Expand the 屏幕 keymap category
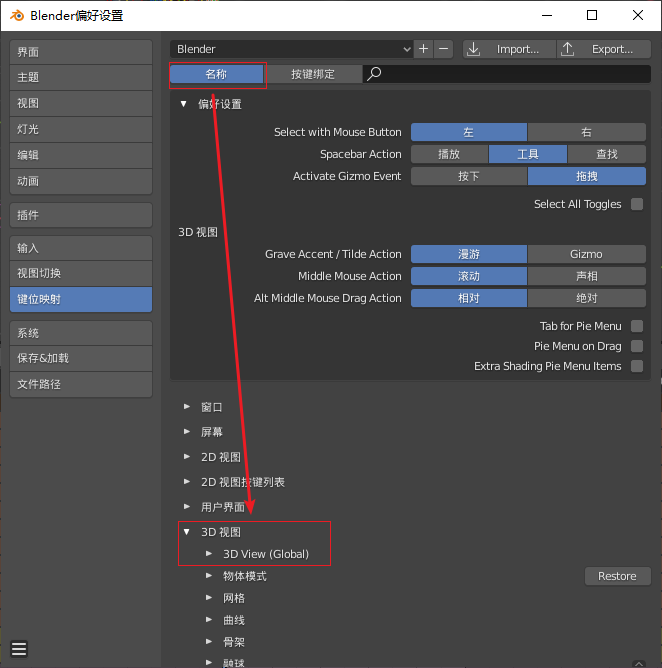The height and width of the screenshot is (668, 662). pyautogui.click(x=187, y=432)
